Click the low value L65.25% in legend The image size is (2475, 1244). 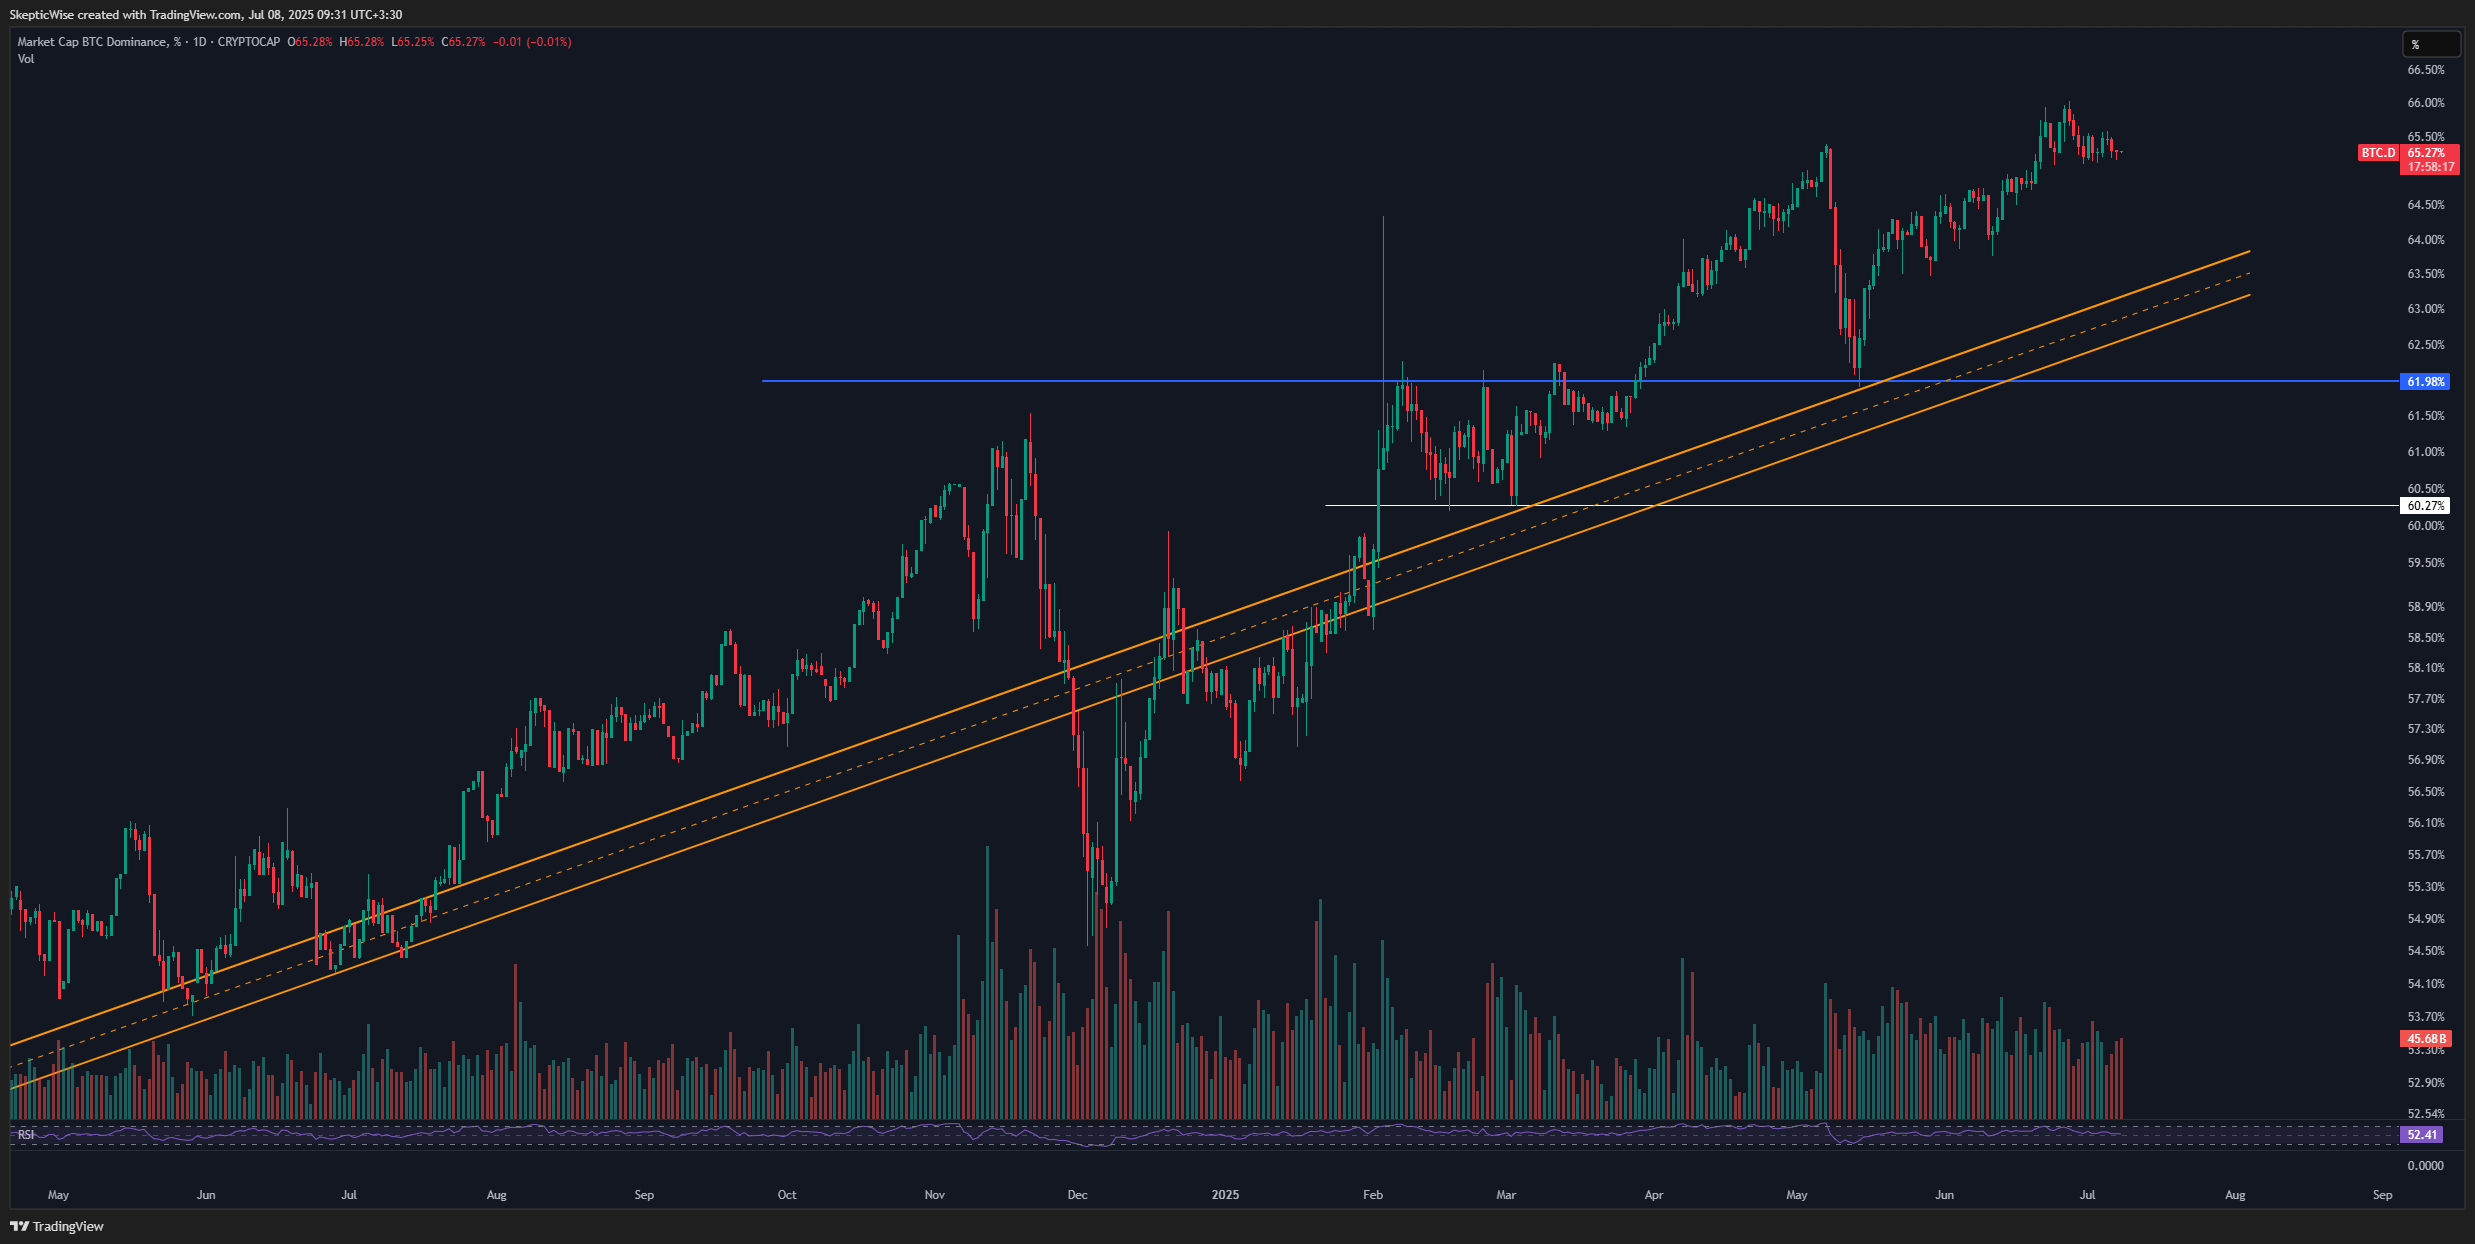pyautogui.click(x=412, y=42)
